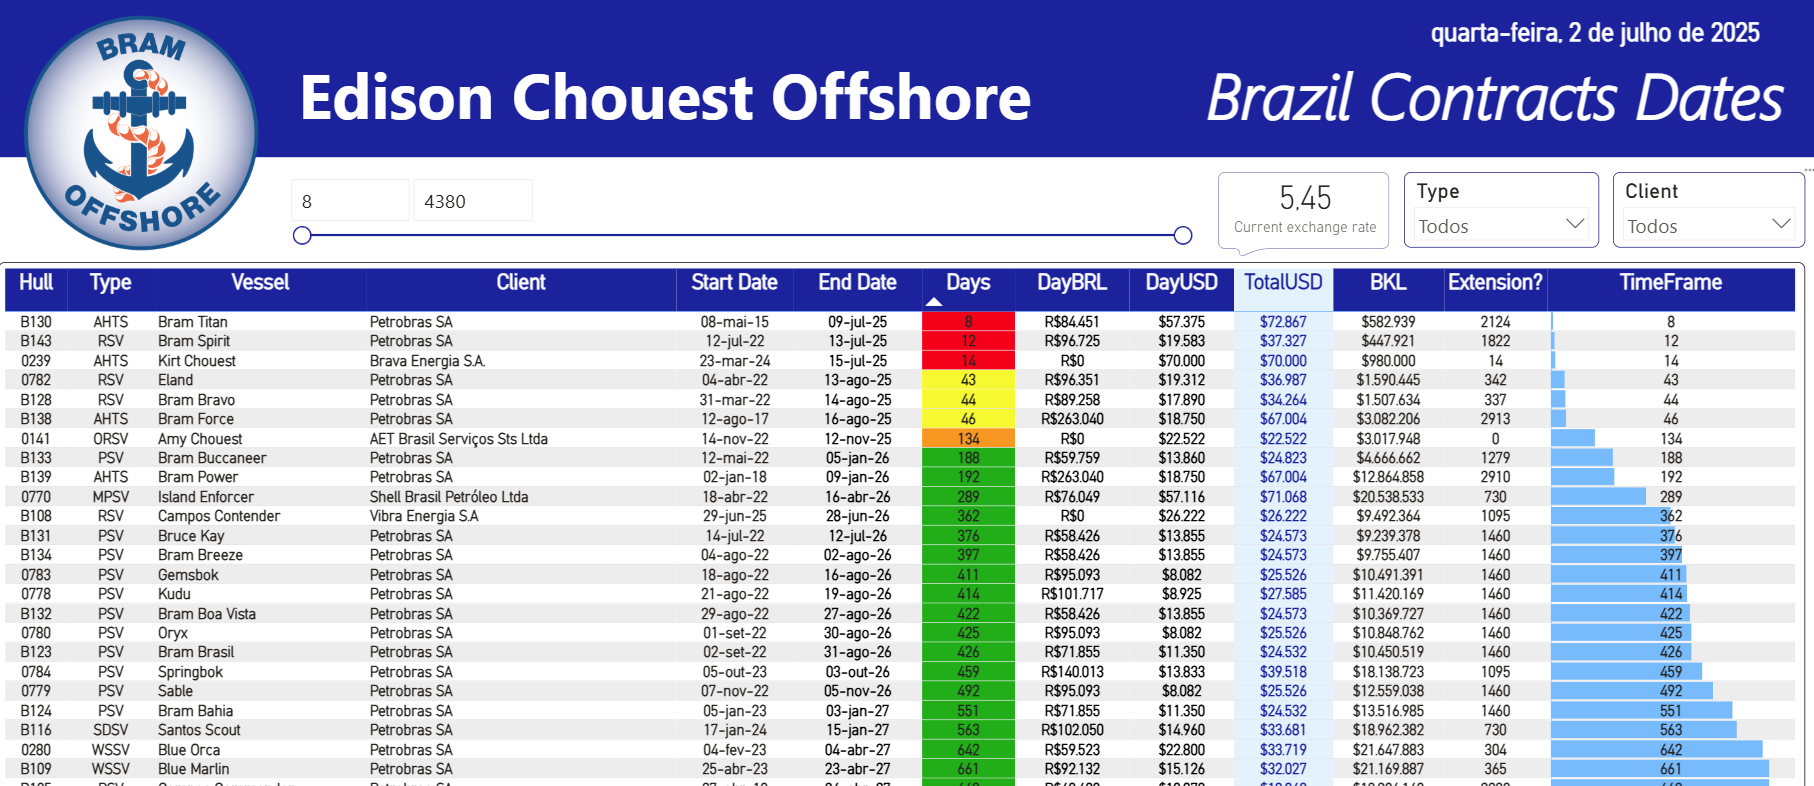
Task: Select the Springbok vessel cell
Action: (x=190, y=672)
